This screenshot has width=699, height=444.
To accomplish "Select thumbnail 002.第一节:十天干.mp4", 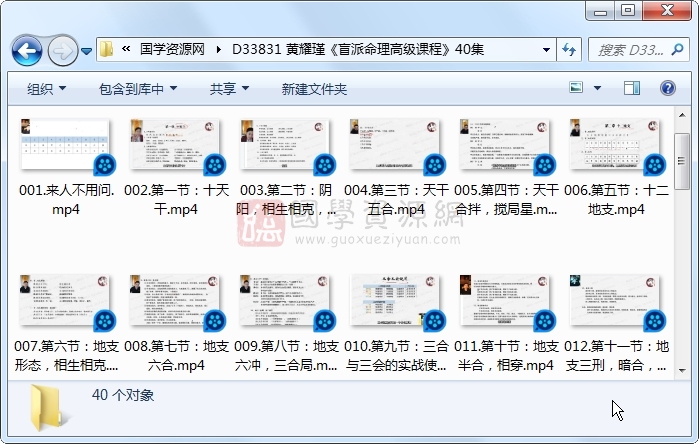I will 175,144.
